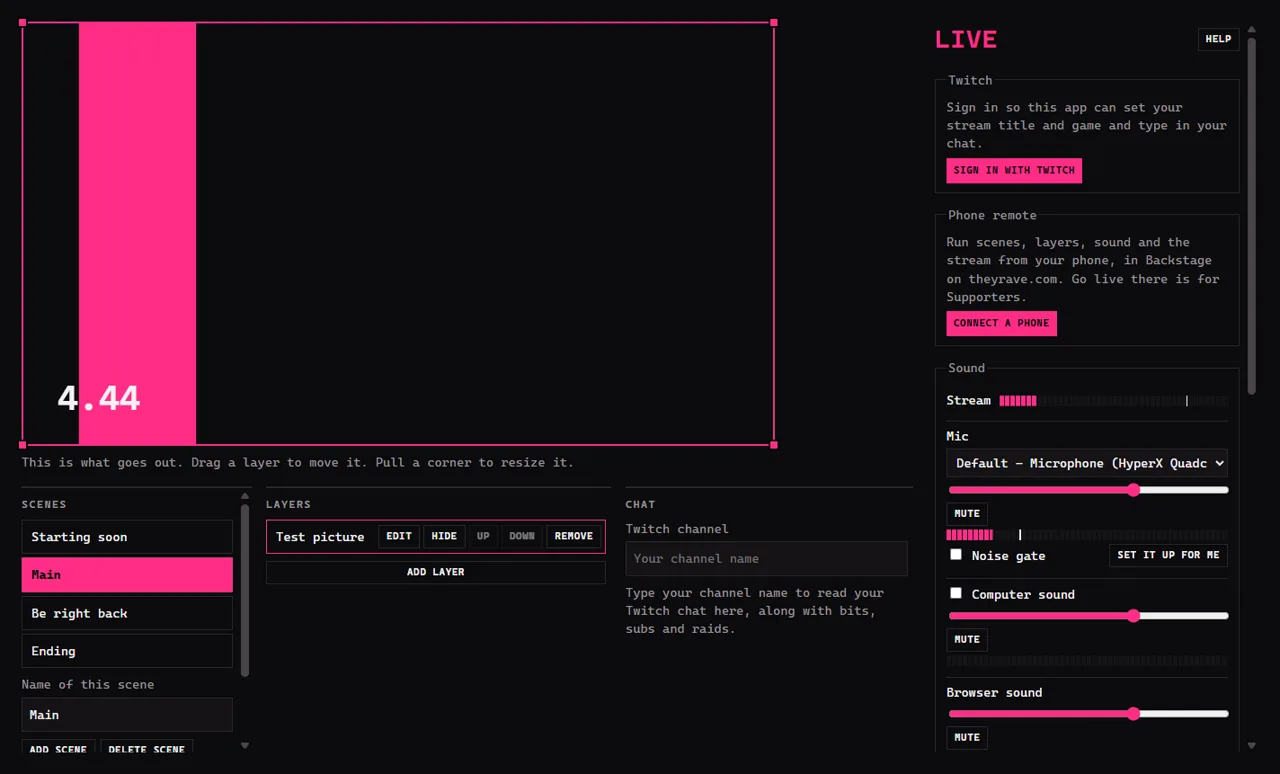Screen dimensions: 1280x774
Task: Click the Computer sound volume slider
Action: 1088,616
